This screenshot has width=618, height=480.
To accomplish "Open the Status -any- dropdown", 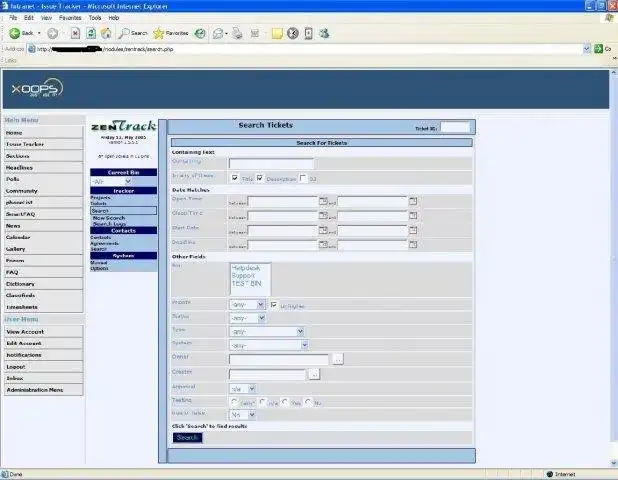I will point(248,318).
